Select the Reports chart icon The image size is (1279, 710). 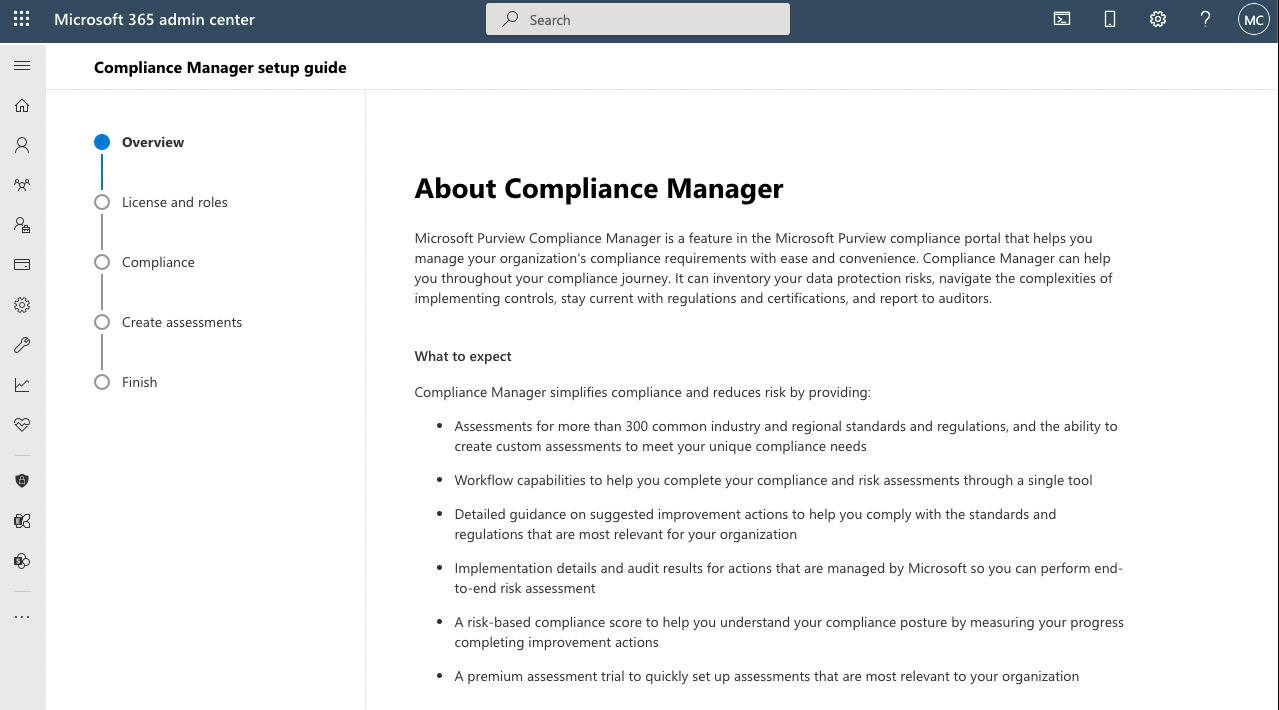pos(21,385)
